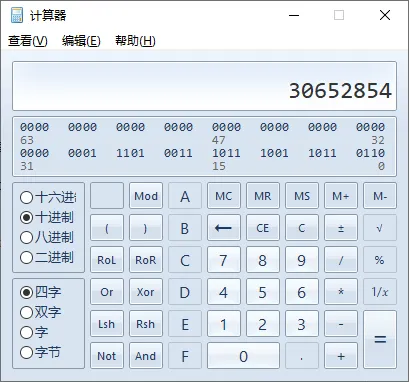Click the Or bitwise button
The height and width of the screenshot is (382, 409).
(x=107, y=292)
